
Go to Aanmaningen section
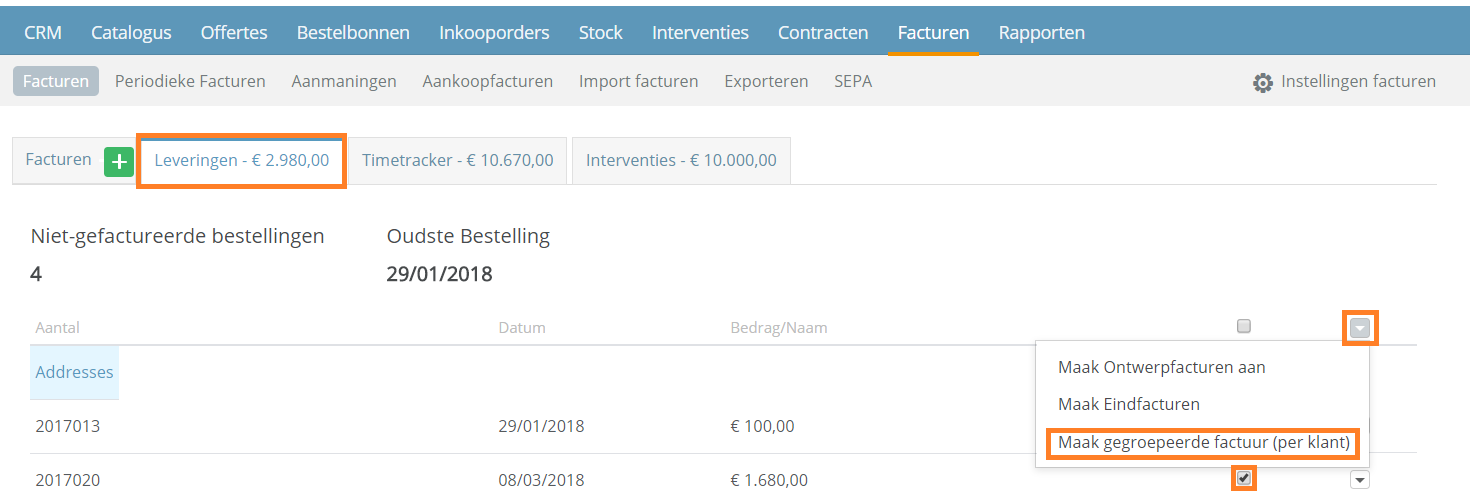(344, 81)
